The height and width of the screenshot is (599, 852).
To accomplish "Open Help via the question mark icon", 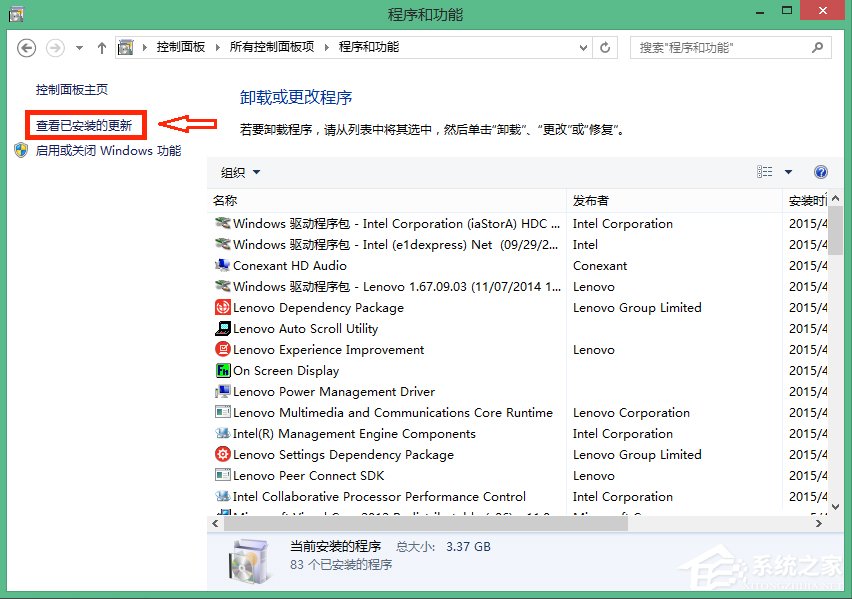I will click(x=821, y=171).
